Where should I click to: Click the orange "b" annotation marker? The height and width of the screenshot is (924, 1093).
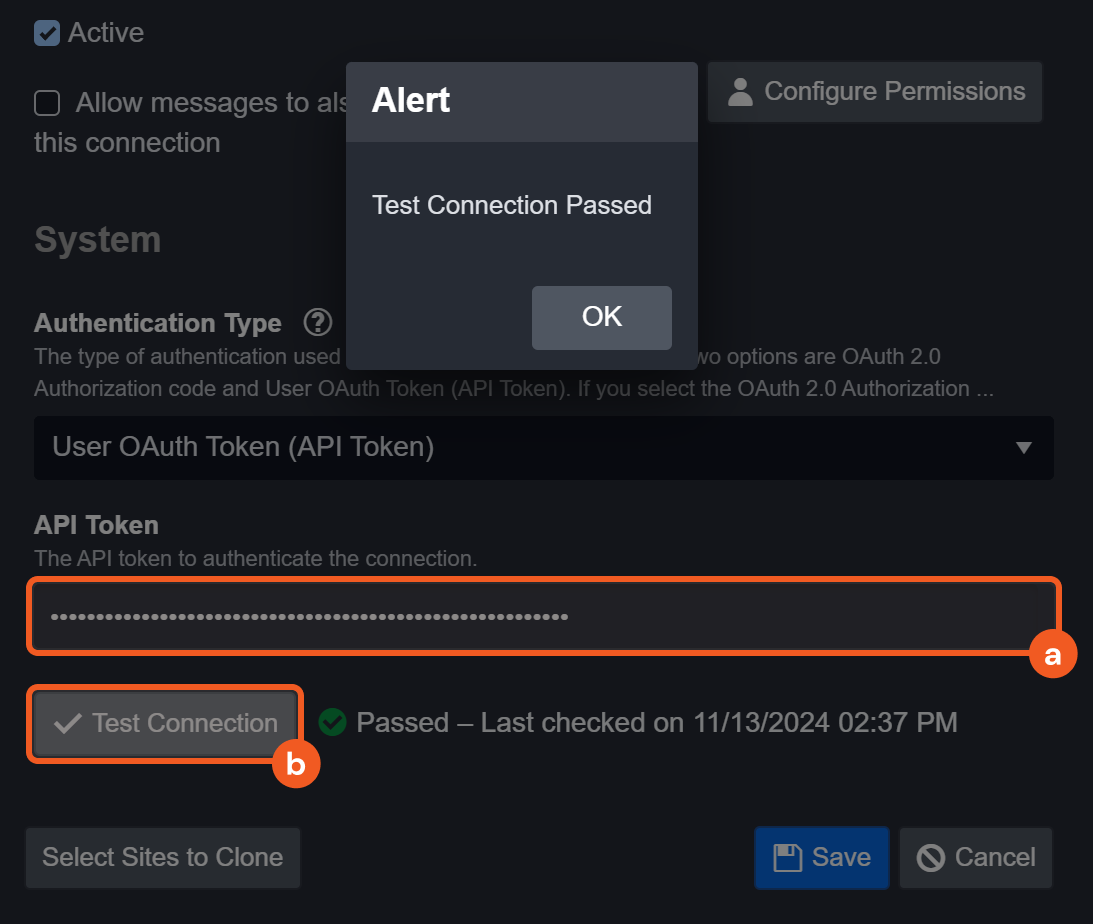click(x=296, y=763)
